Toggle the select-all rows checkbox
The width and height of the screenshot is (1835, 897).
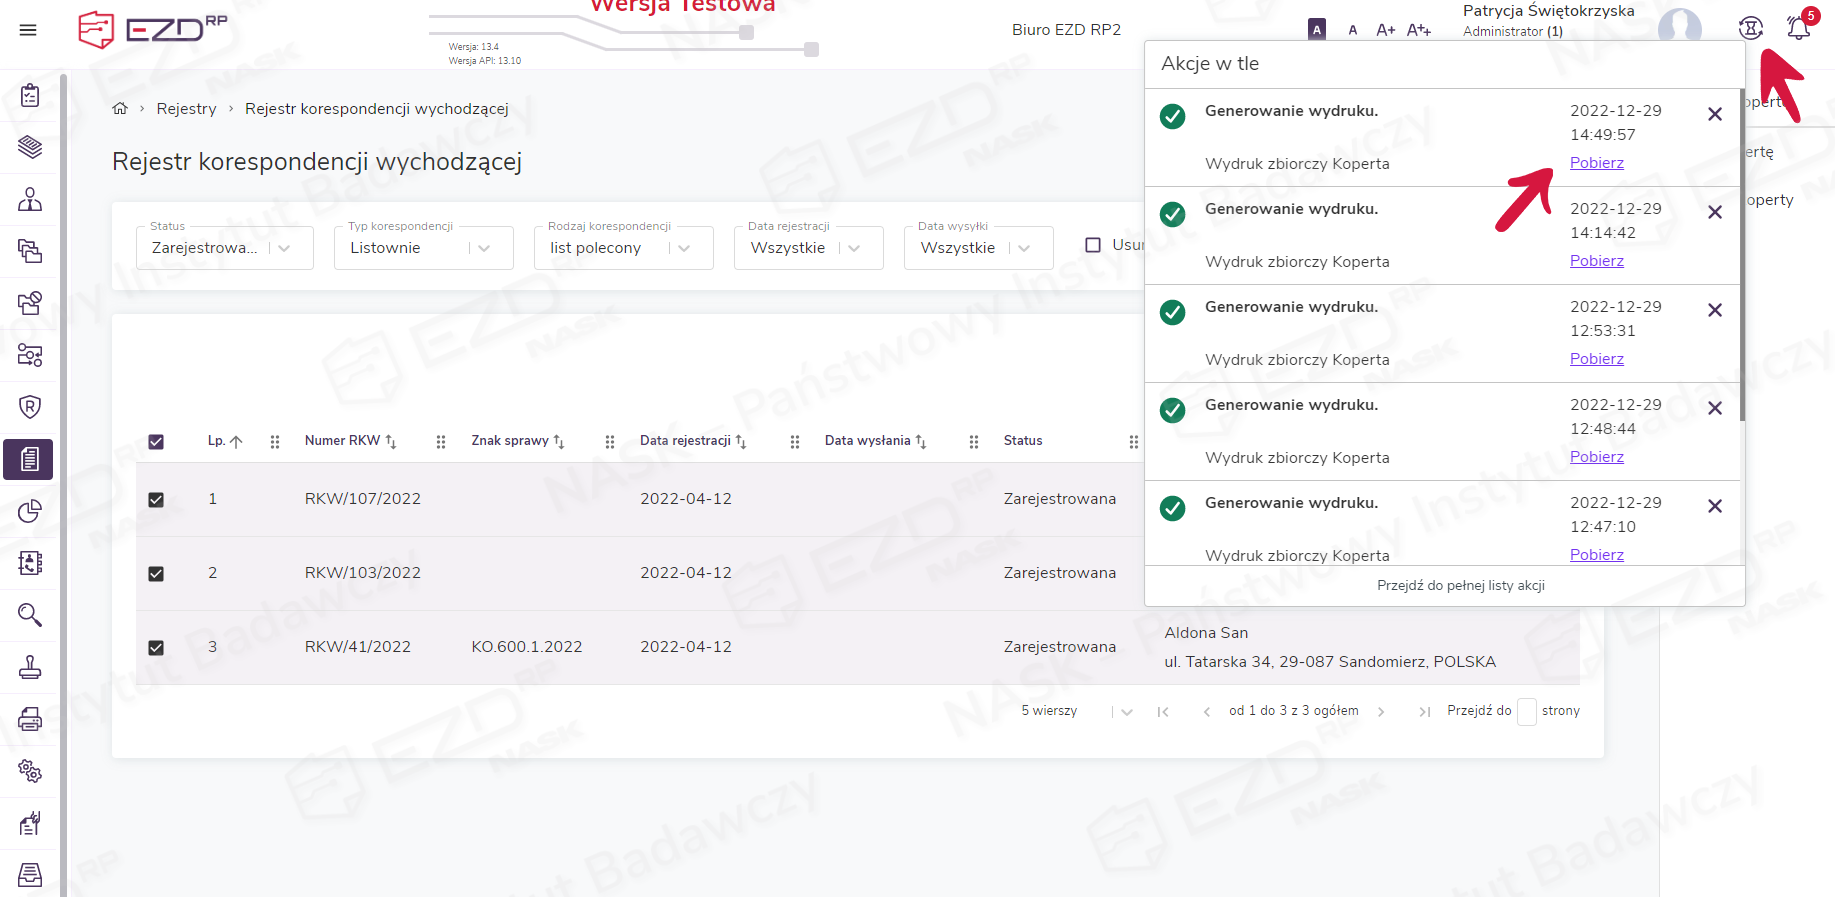tap(156, 442)
